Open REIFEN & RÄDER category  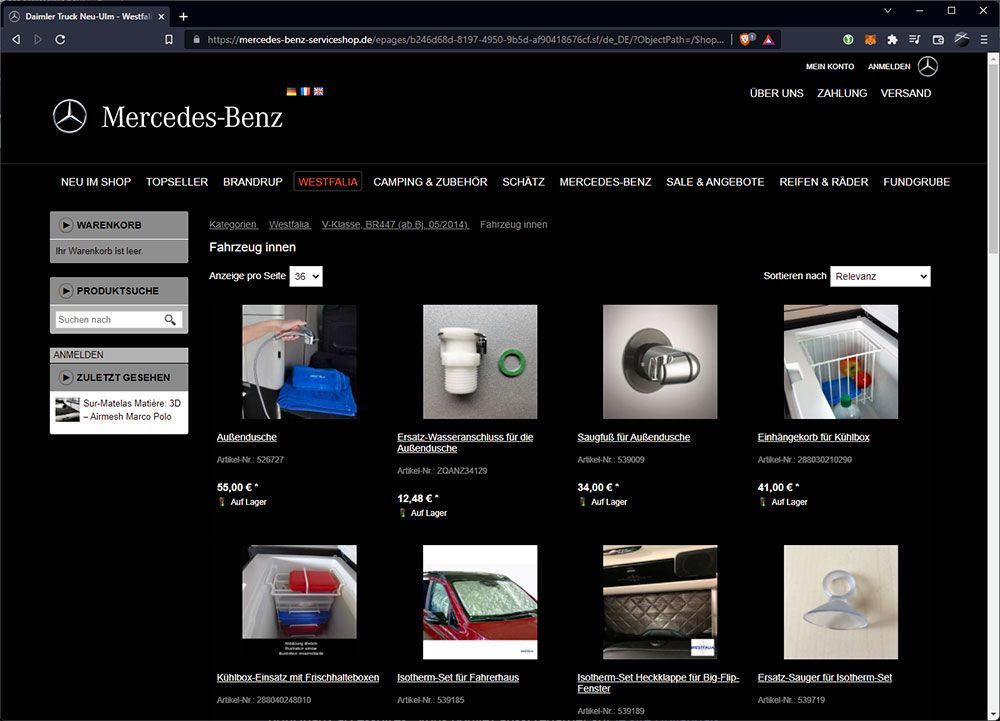click(x=823, y=182)
